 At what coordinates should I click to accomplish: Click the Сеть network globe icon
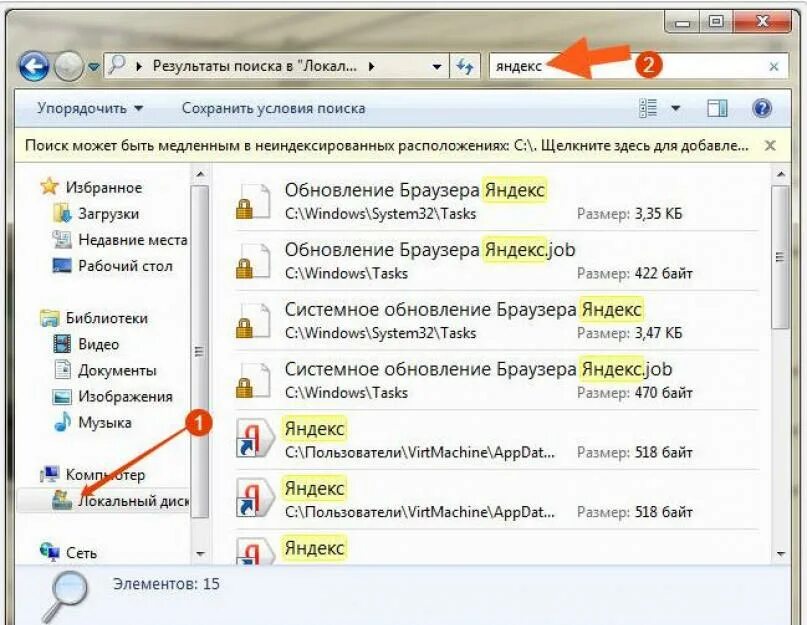[49, 552]
